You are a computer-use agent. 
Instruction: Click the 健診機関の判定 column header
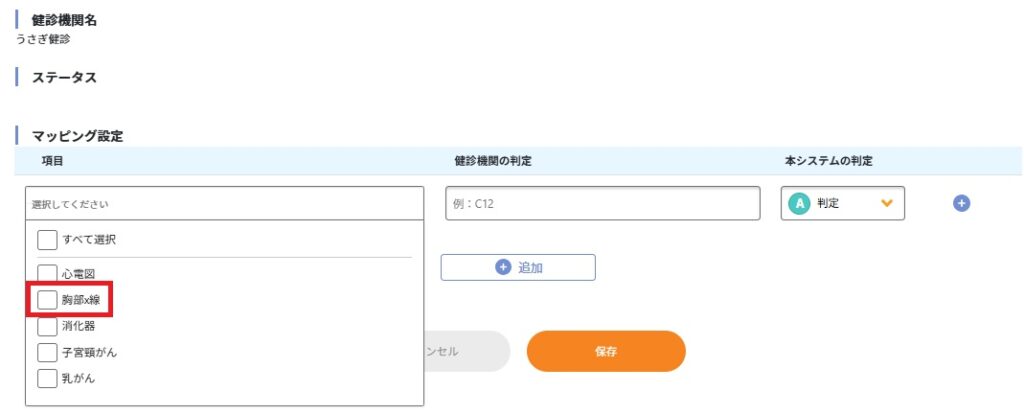492,161
